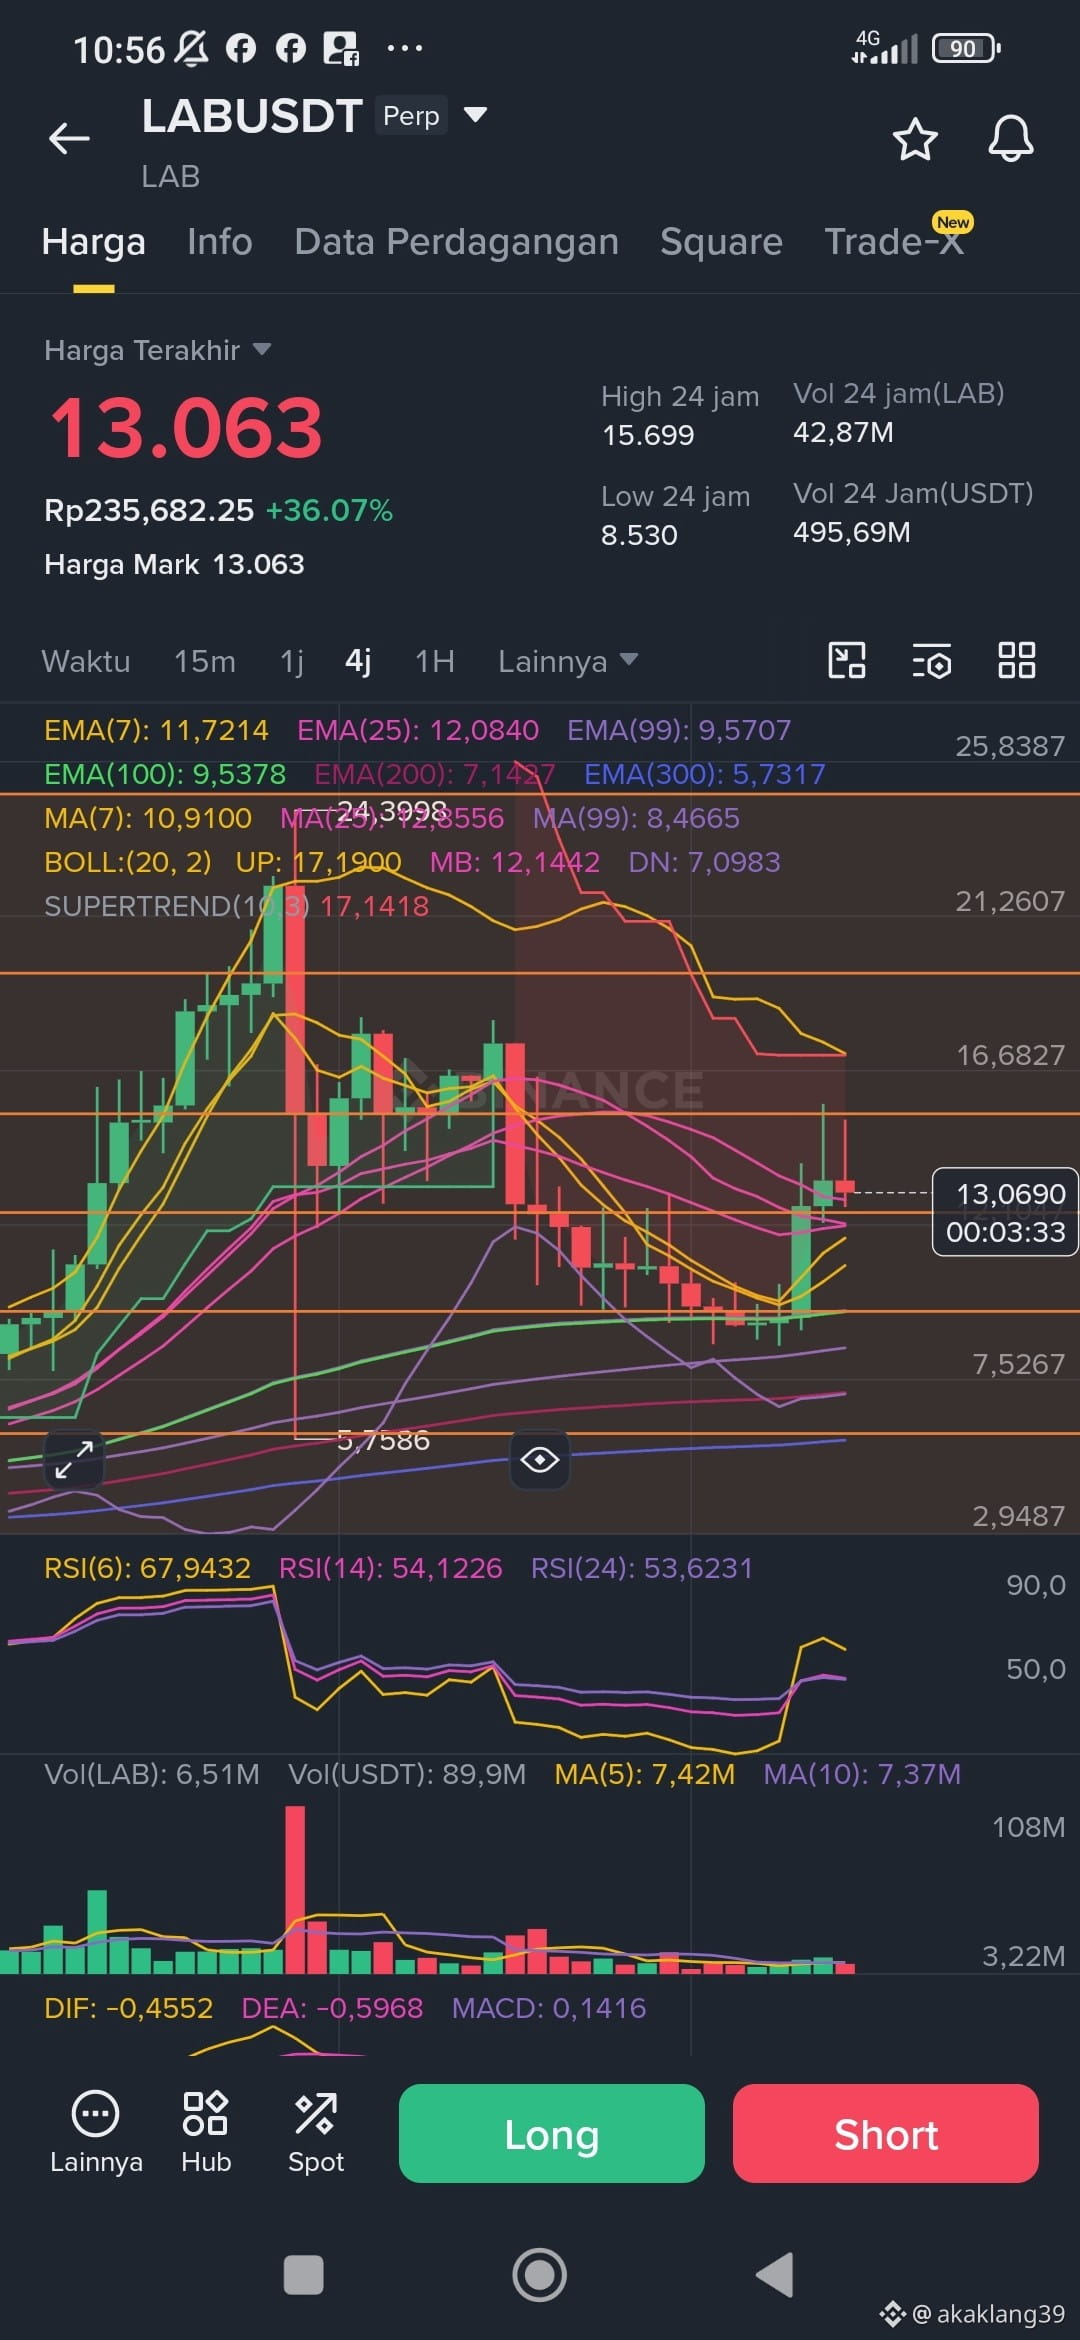
Task: Select the 4j timeframe
Action: click(x=358, y=661)
